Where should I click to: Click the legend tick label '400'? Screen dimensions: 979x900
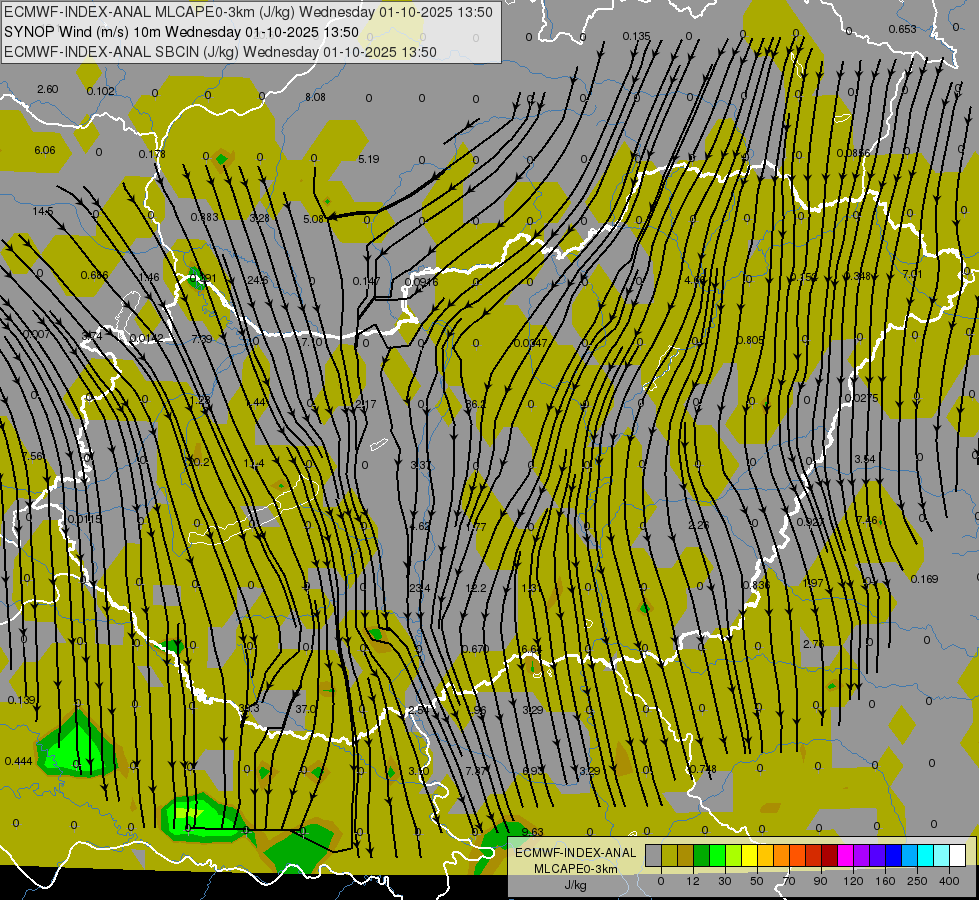coord(949,881)
